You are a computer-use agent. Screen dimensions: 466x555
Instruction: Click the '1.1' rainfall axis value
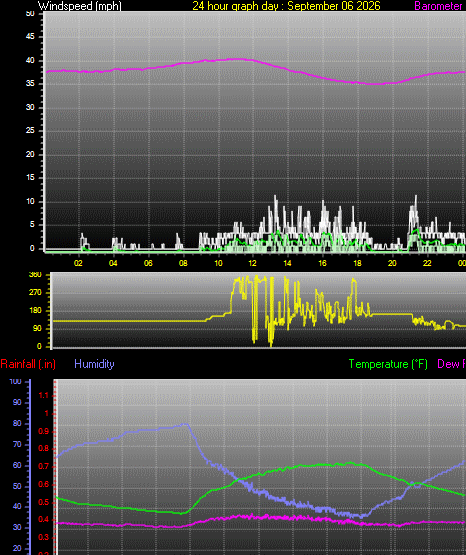(43, 396)
